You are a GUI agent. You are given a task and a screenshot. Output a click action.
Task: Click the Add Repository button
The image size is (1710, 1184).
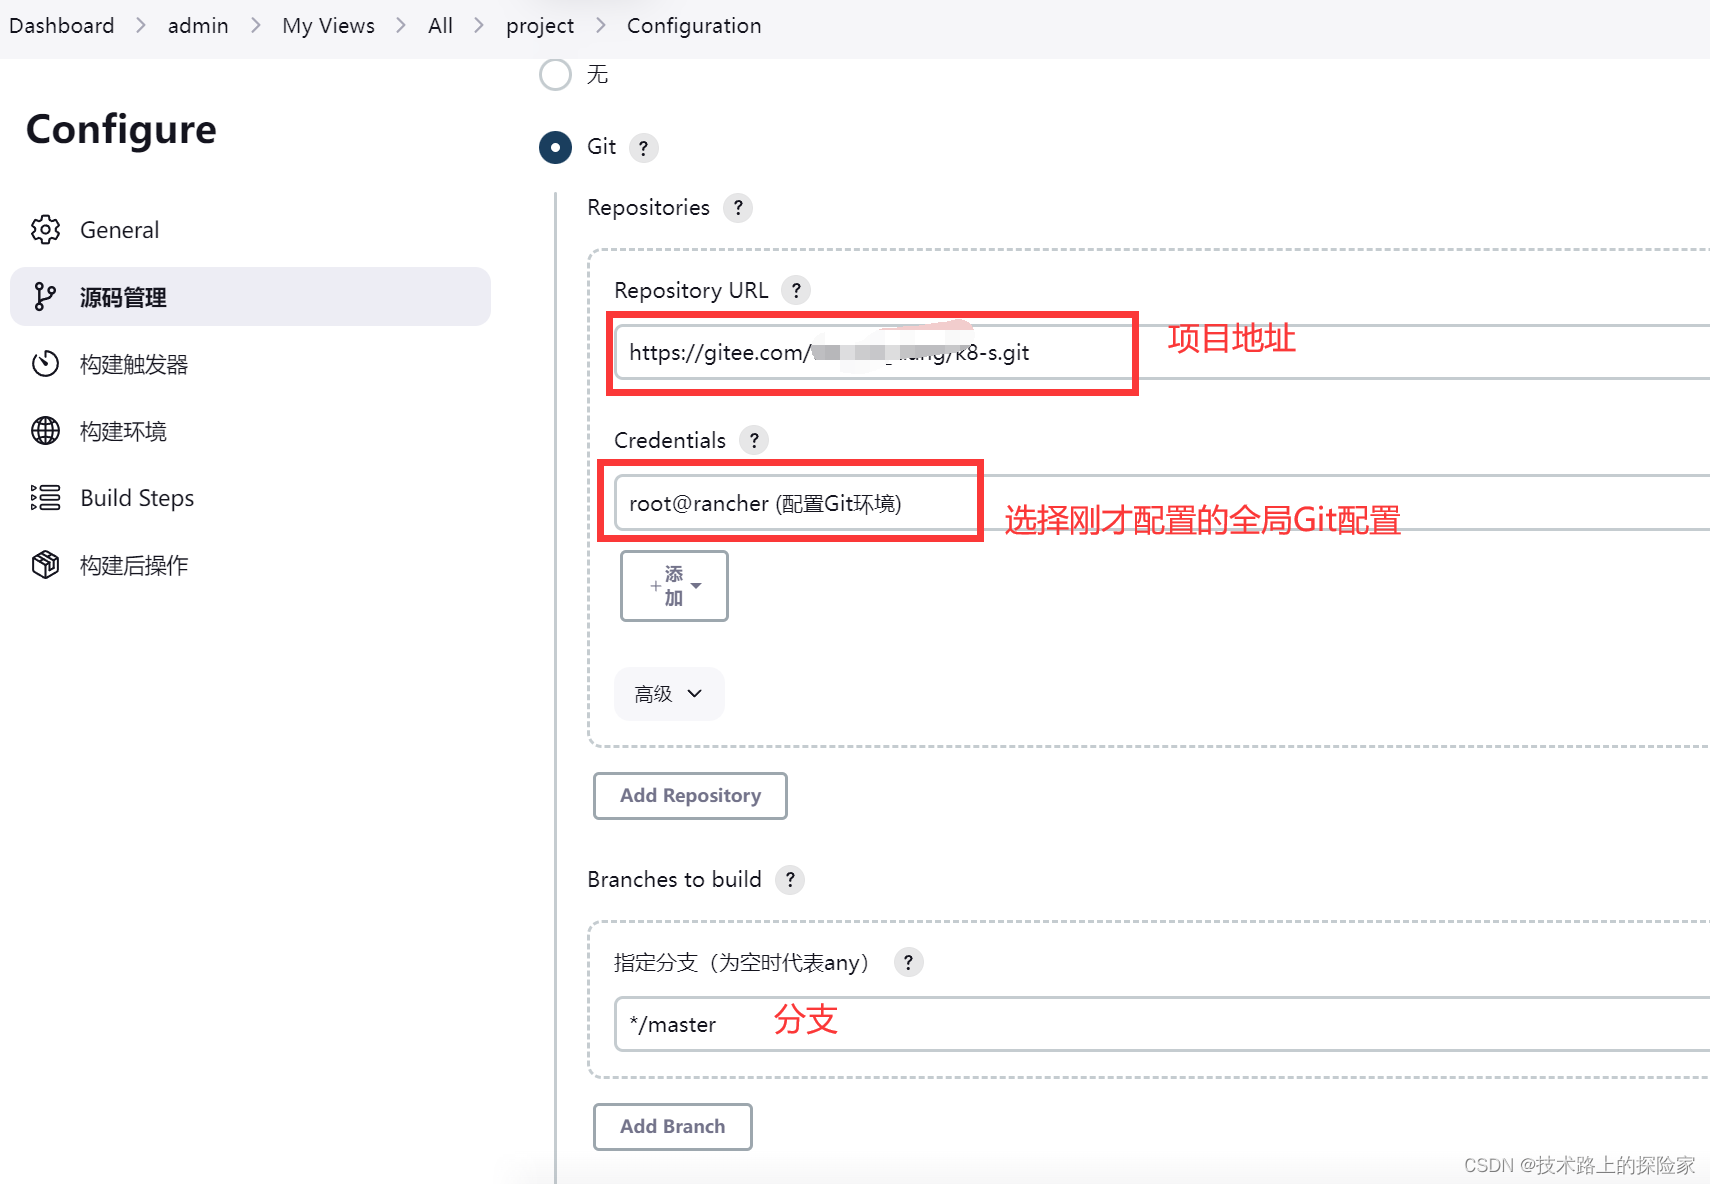(690, 796)
